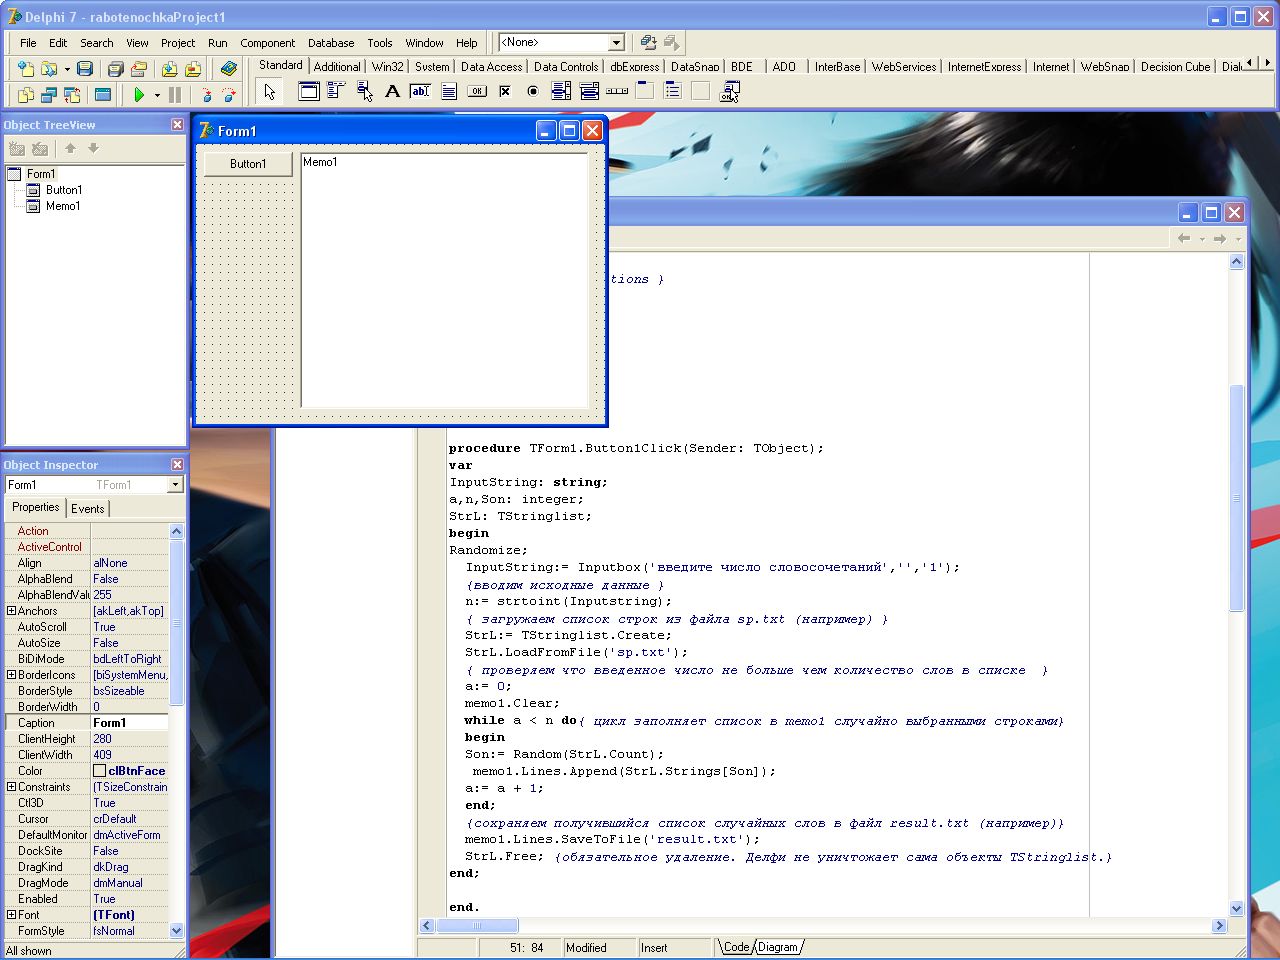Screen dimensions: 1280x960
Task: Expand the Anchors property
Action: pyautogui.click(x=11, y=611)
